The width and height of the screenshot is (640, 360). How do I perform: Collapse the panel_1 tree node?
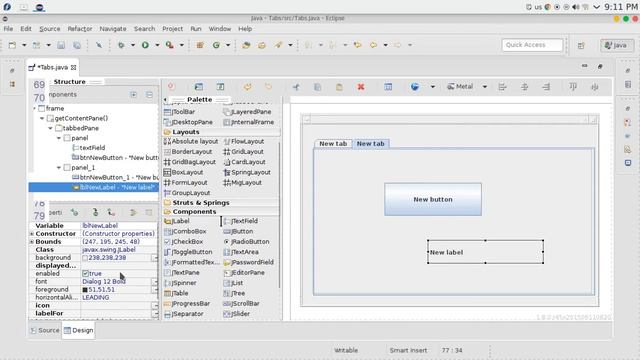point(59,167)
